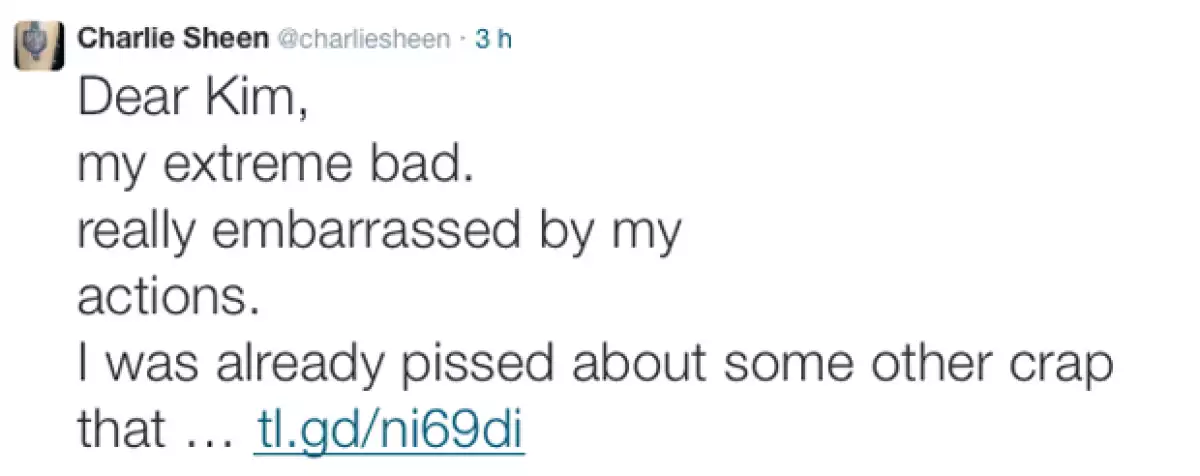
Task: Click the @charliesheen handle
Action: (x=361, y=39)
